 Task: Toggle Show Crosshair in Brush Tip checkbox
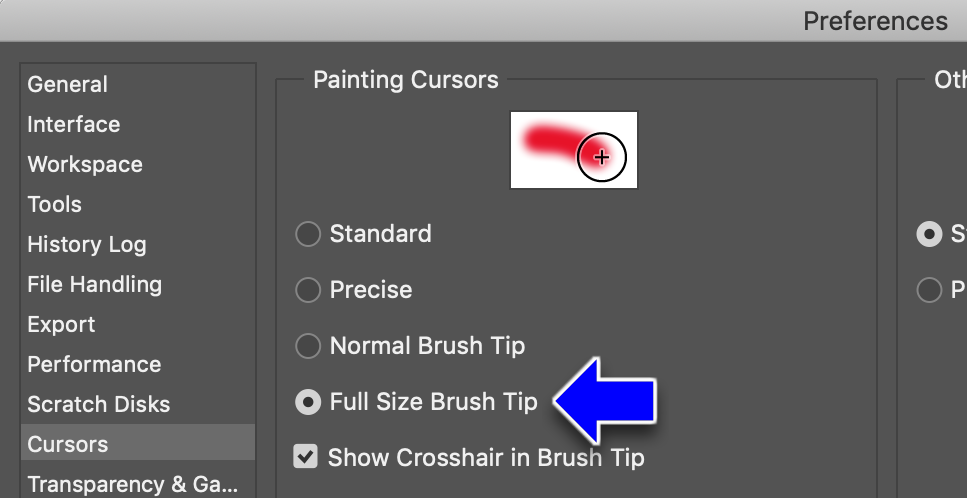(305, 457)
